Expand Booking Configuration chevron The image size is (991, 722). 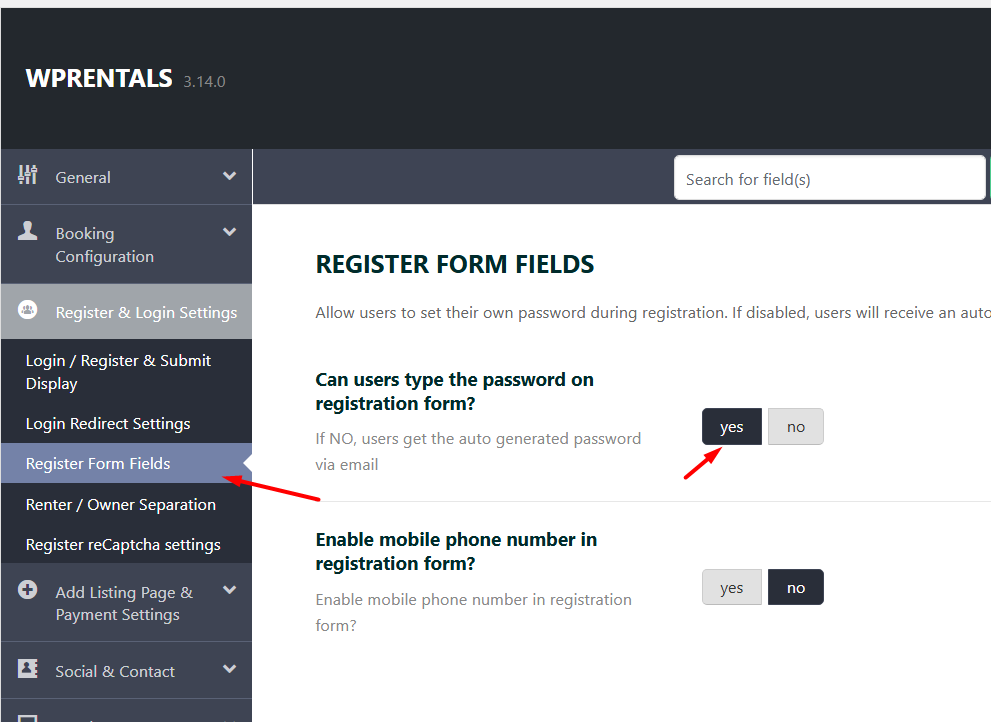[x=229, y=232]
